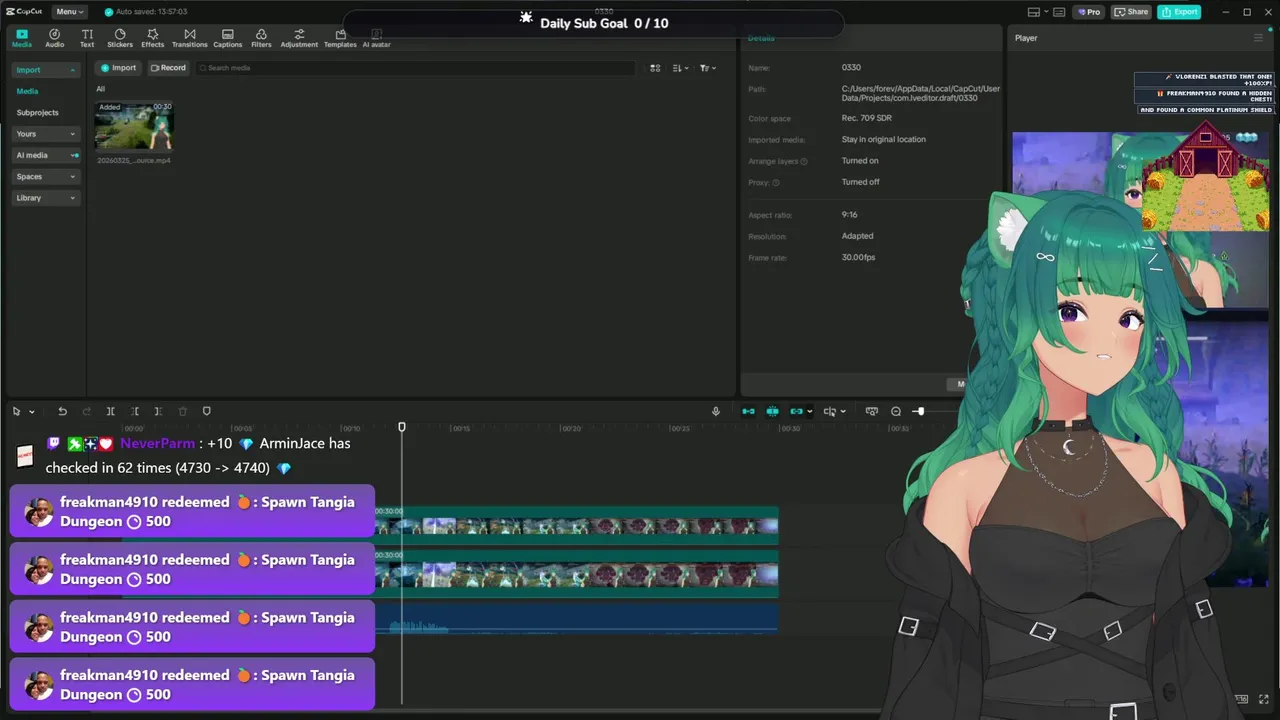The width and height of the screenshot is (1280, 720).
Task: Click the Search media field
Action: (x=415, y=68)
